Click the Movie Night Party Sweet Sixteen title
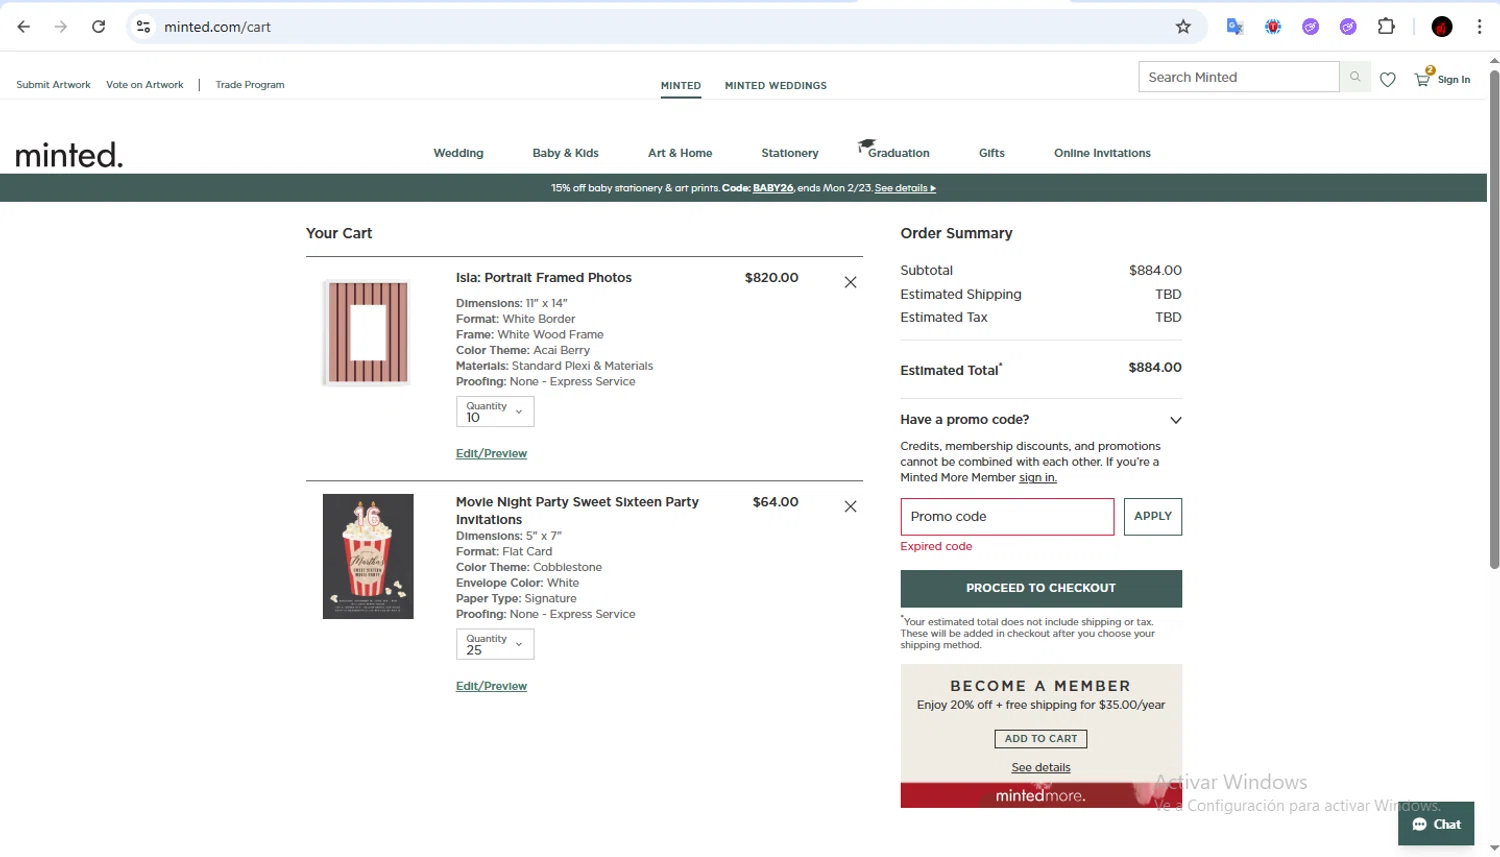 pyautogui.click(x=577, y=511)
